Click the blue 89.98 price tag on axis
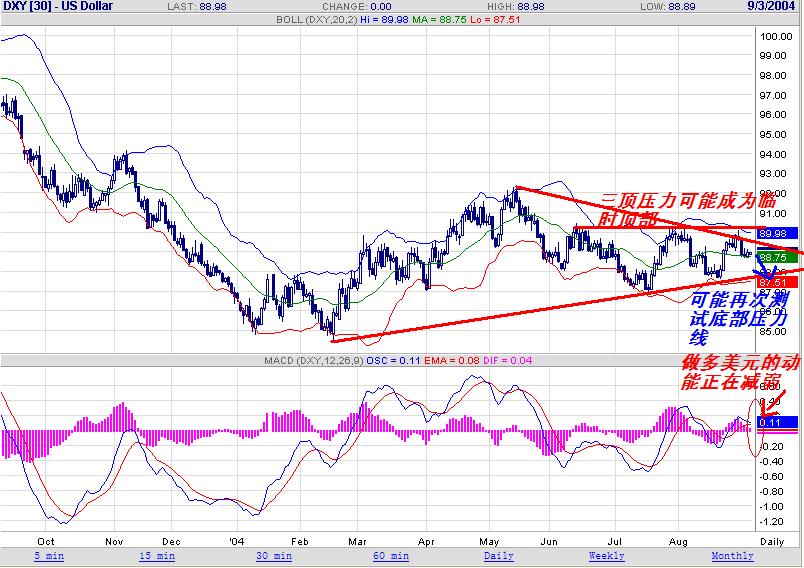 (x=777, y=233)
